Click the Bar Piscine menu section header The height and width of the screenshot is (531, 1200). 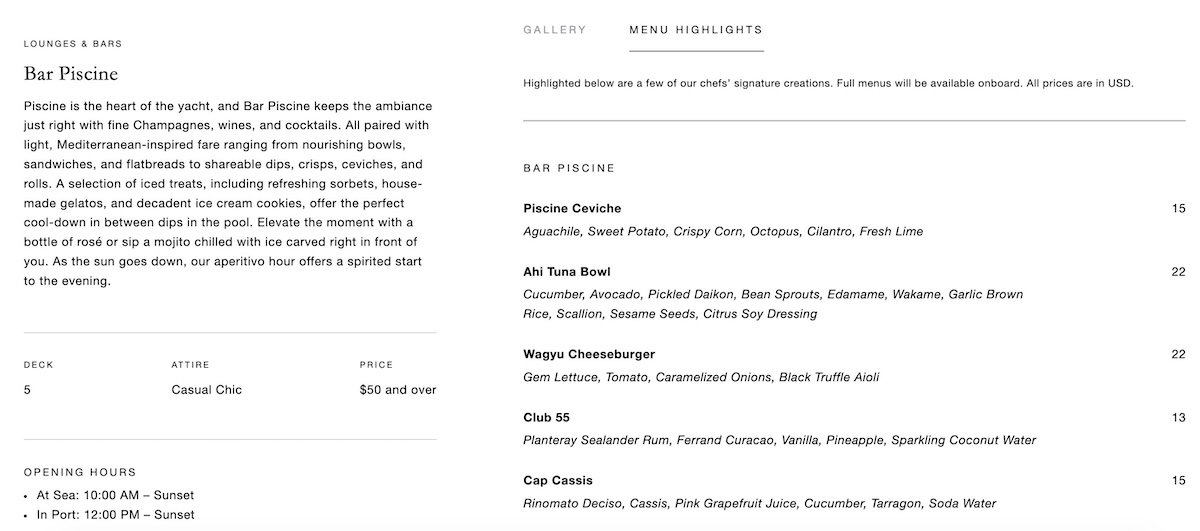pyautogui.click(x=569, y=168)
